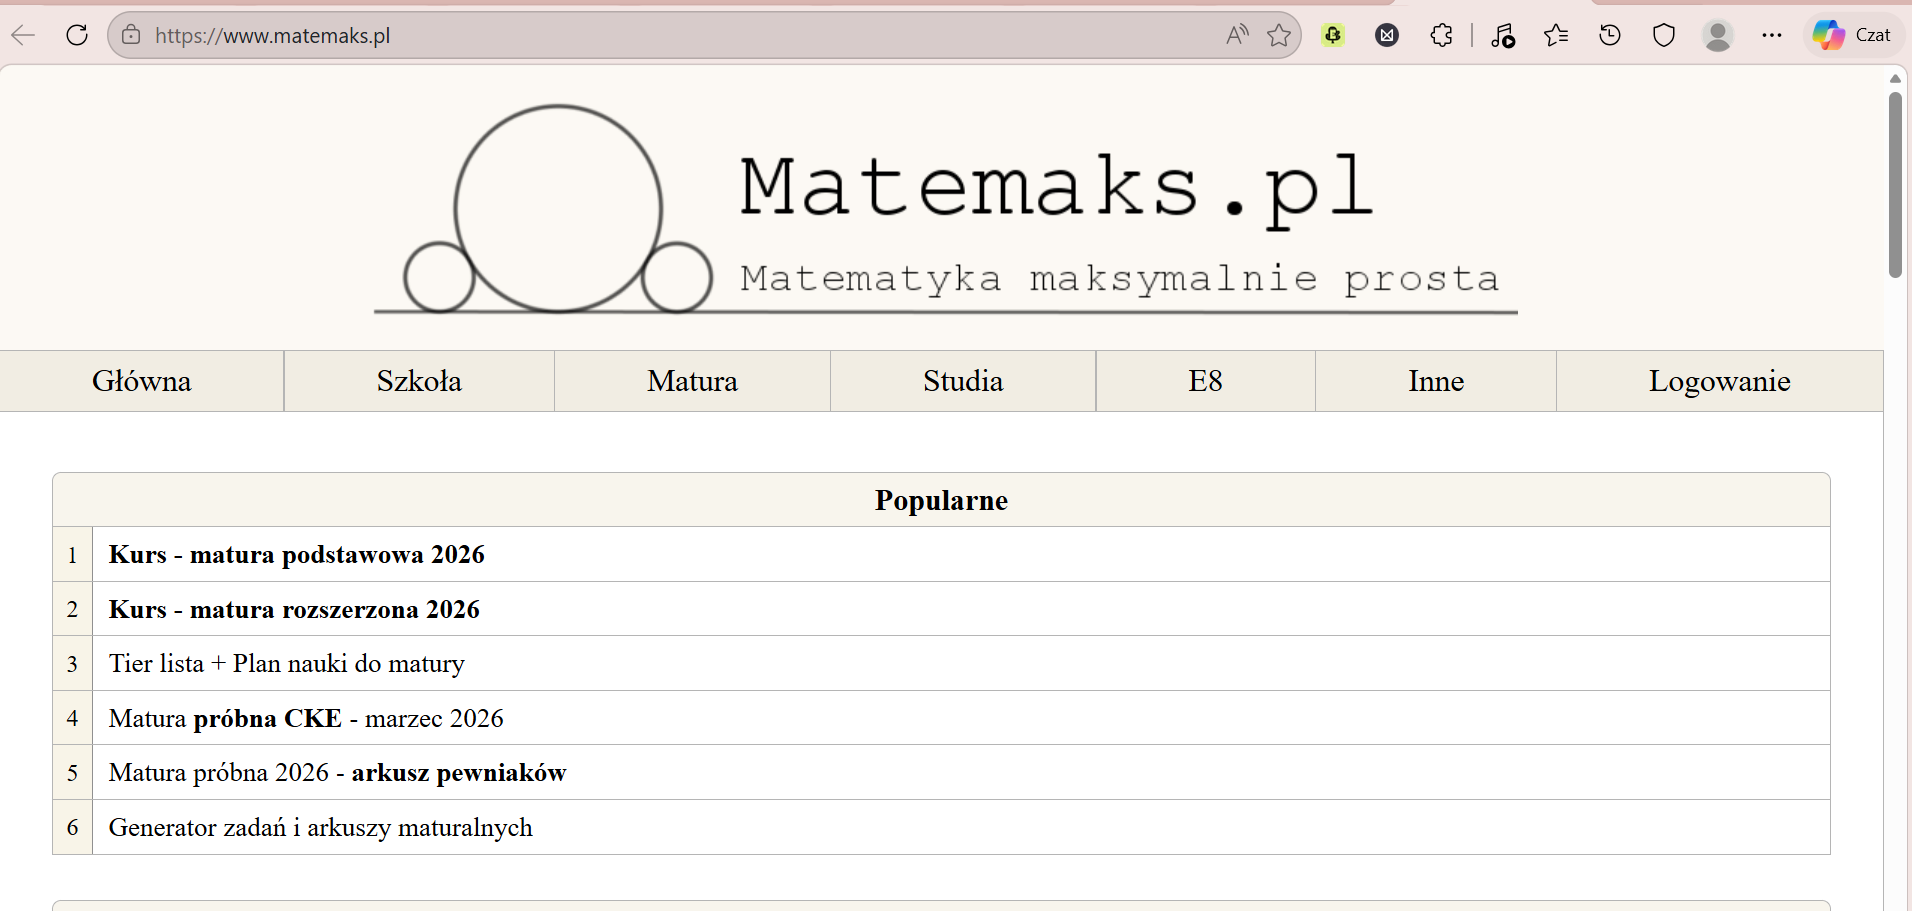Screen dimensions: 1912x911
Task: Toggle the green extension in the toolbar
Action: point(1334,35)
